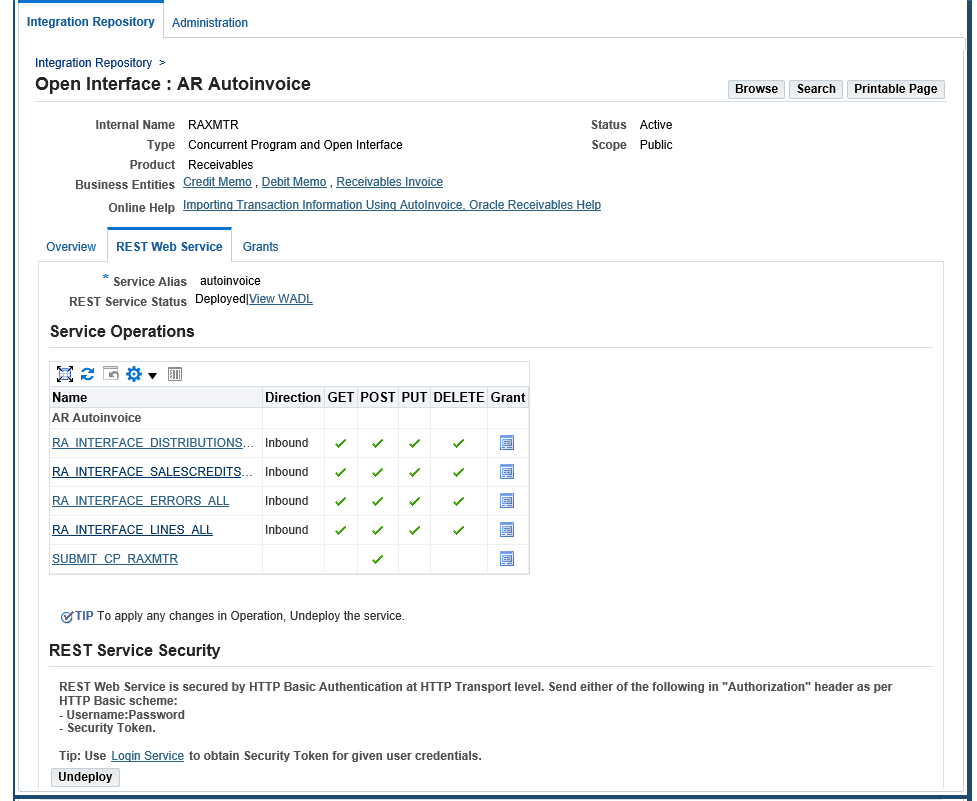Revert changes in the operations table
Image resolution: width=977 pixels, height=801 pixels.
click(110, 373)
